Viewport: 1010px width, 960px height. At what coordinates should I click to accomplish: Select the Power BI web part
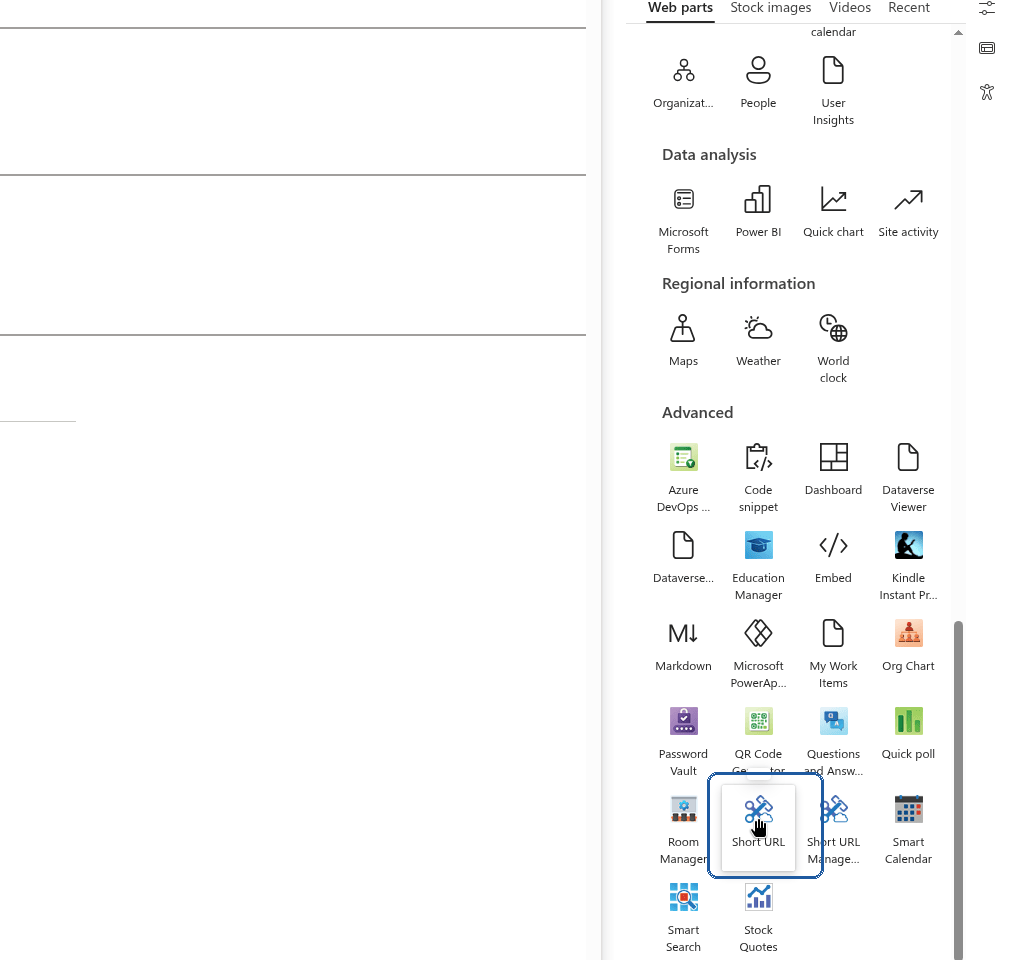758,213
